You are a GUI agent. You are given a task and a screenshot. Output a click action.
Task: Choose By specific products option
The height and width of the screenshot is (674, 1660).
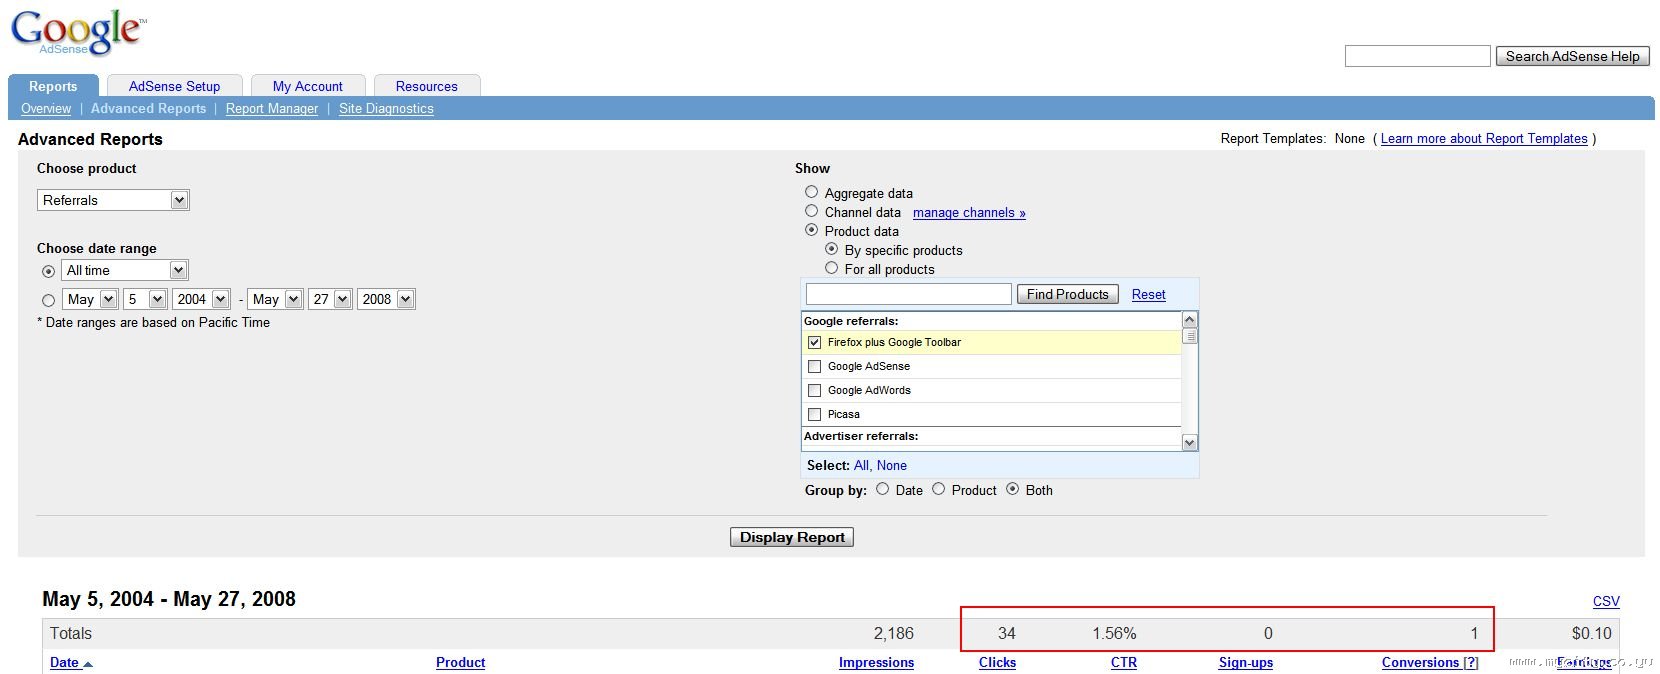pyautogui.click(x=832, y=249)
